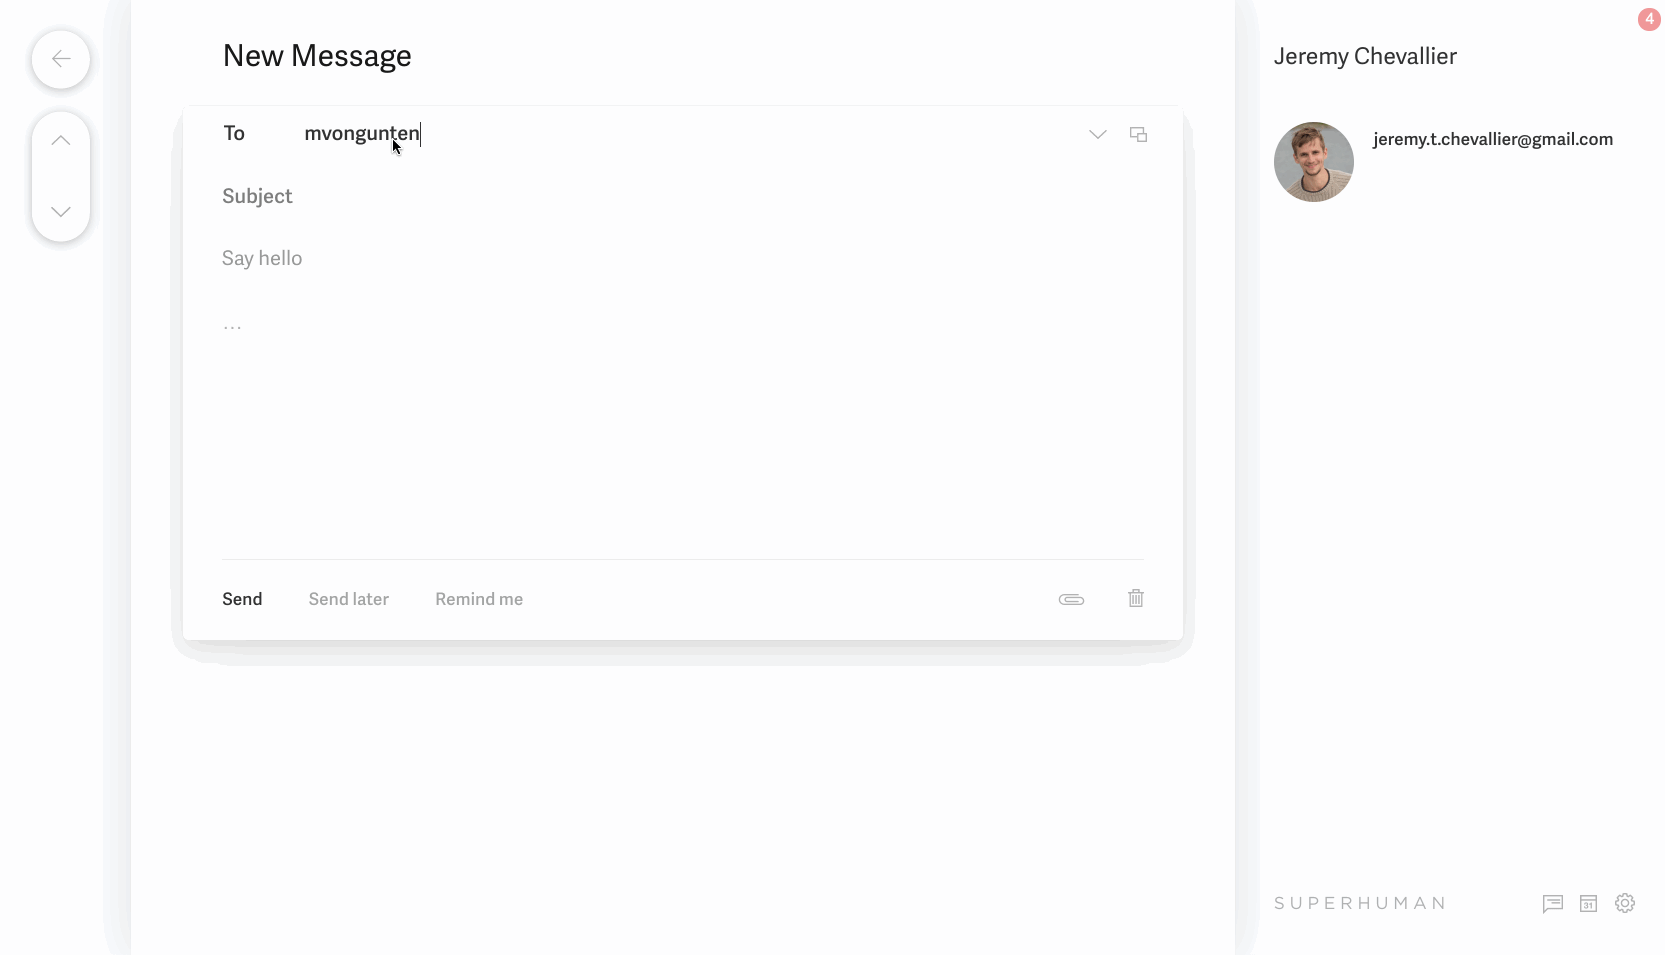The image size is (1665, 955).
Task: Go back using the left arrow button
Action: pyautogui.click(x=61, y=59)
